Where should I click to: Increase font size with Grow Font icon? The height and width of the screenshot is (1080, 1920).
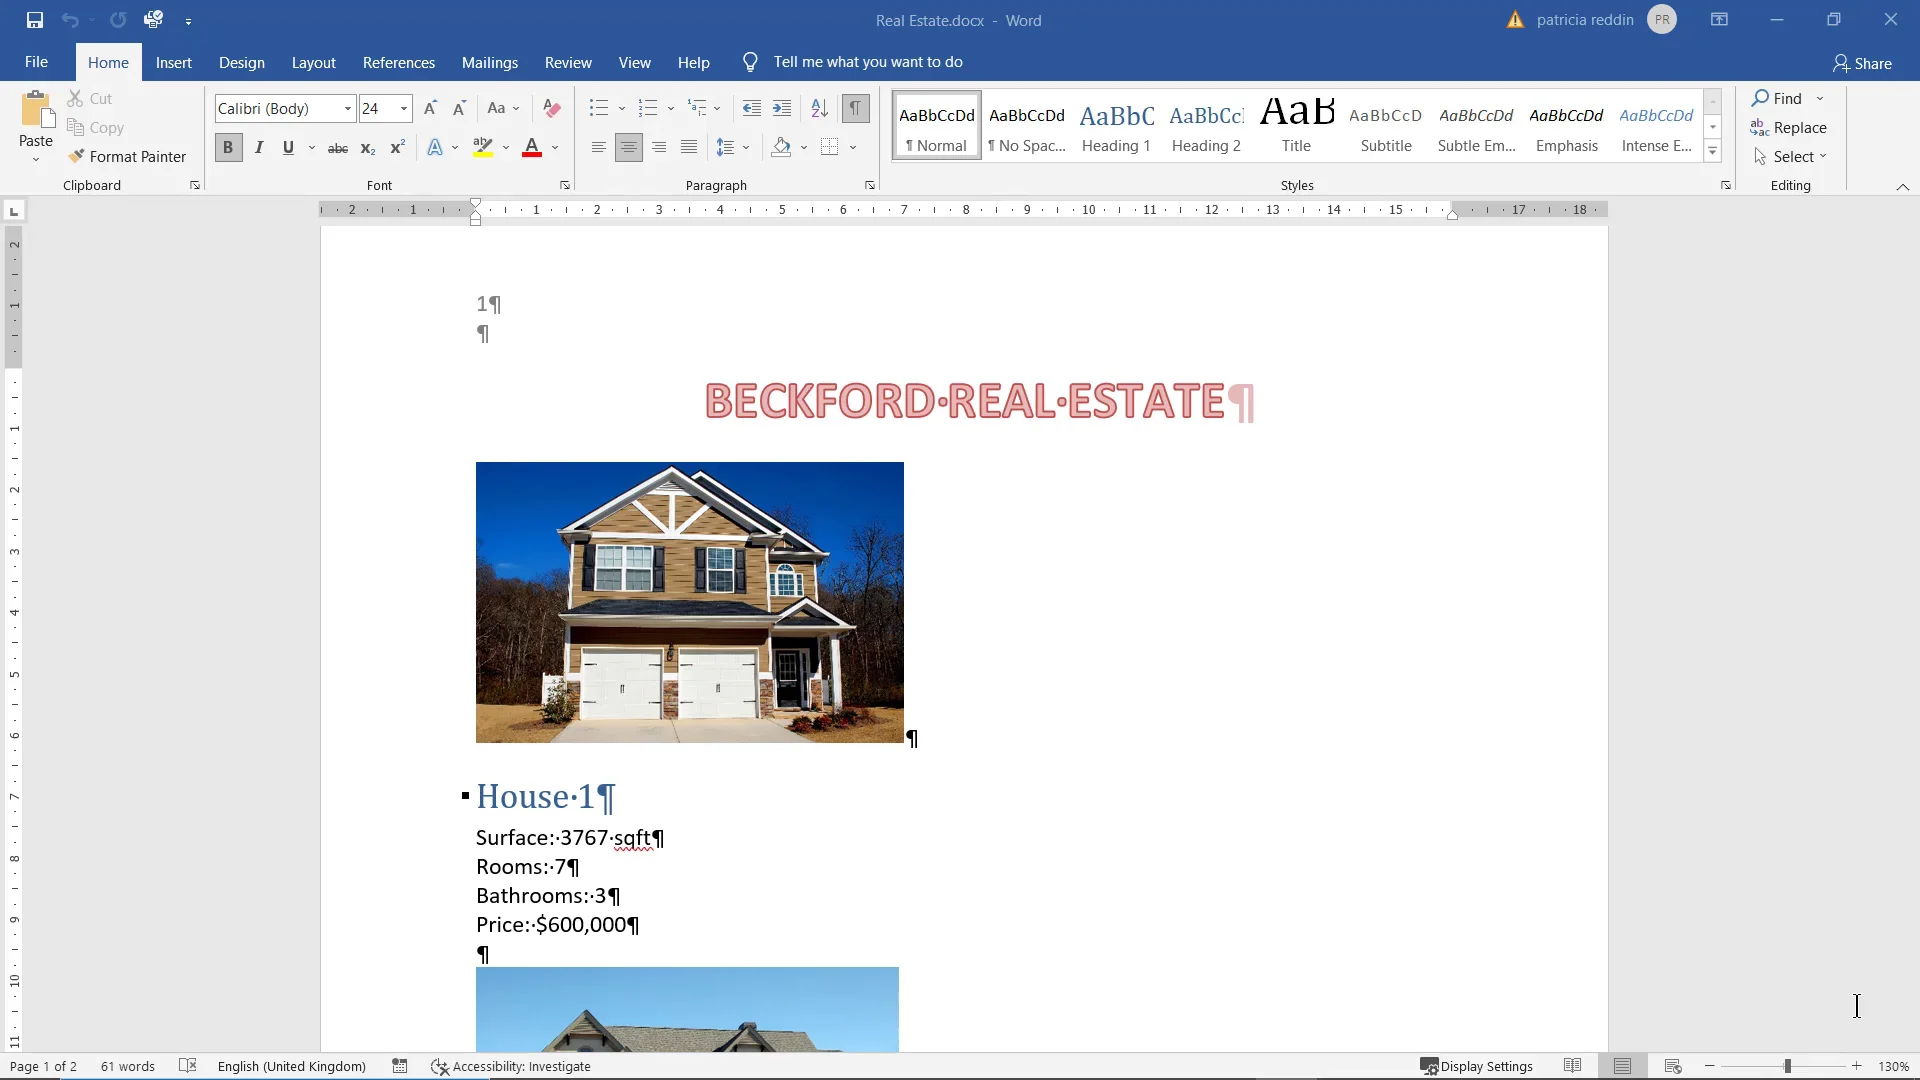pyautogui.click(x=430, y=108)
